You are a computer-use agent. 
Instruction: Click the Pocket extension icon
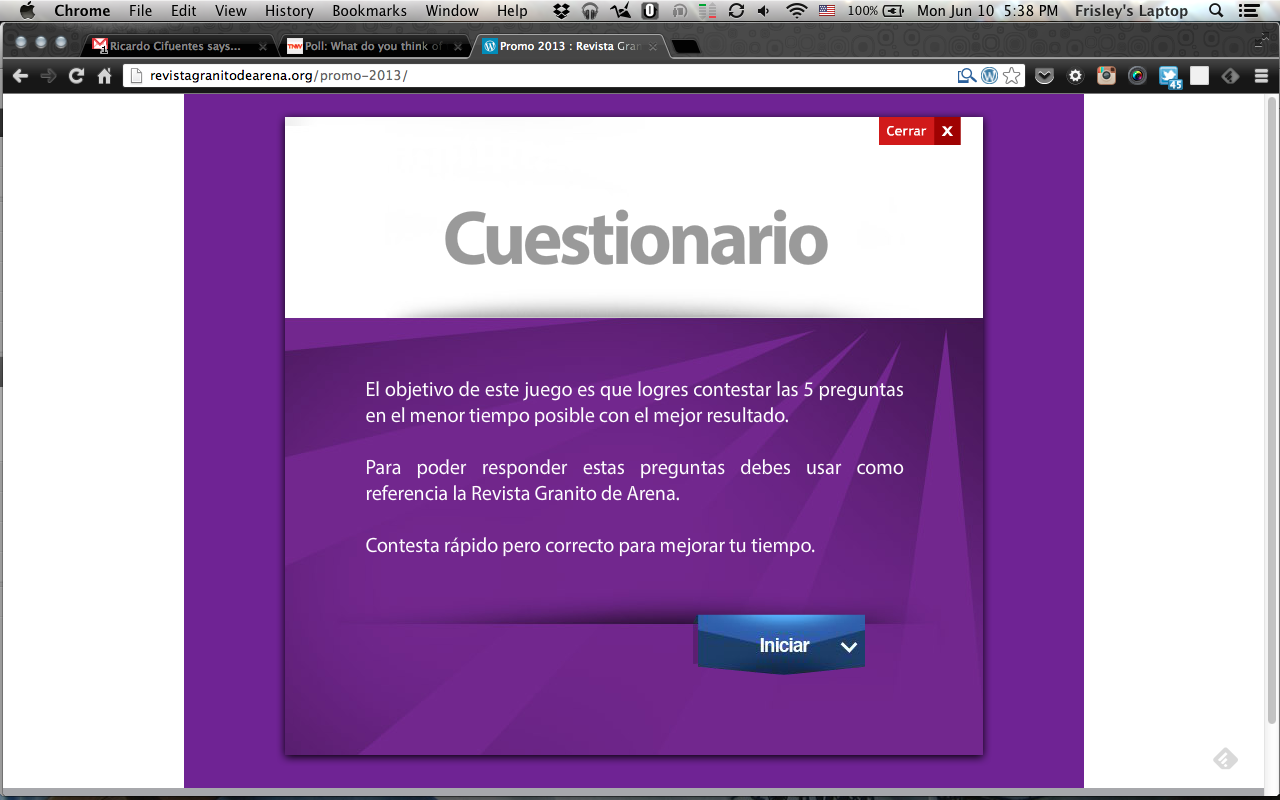click(x=1044, y=76)
